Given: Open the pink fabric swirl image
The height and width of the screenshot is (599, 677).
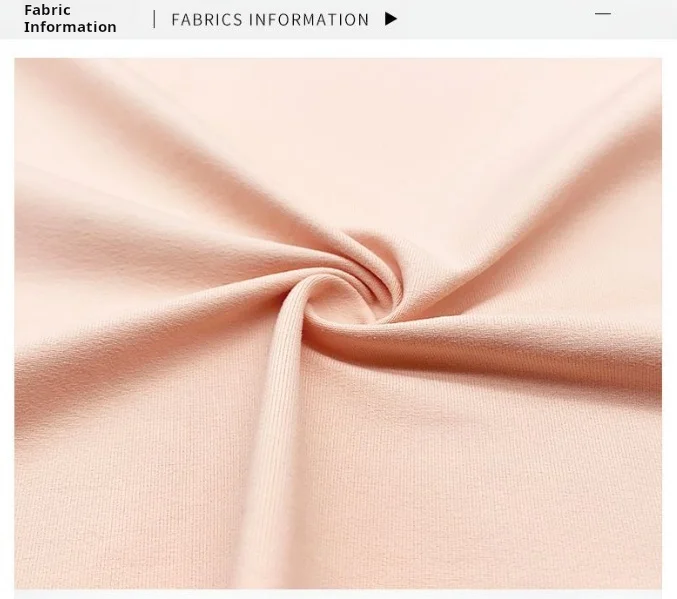Looking at the screenshot, I should (338, 323).
